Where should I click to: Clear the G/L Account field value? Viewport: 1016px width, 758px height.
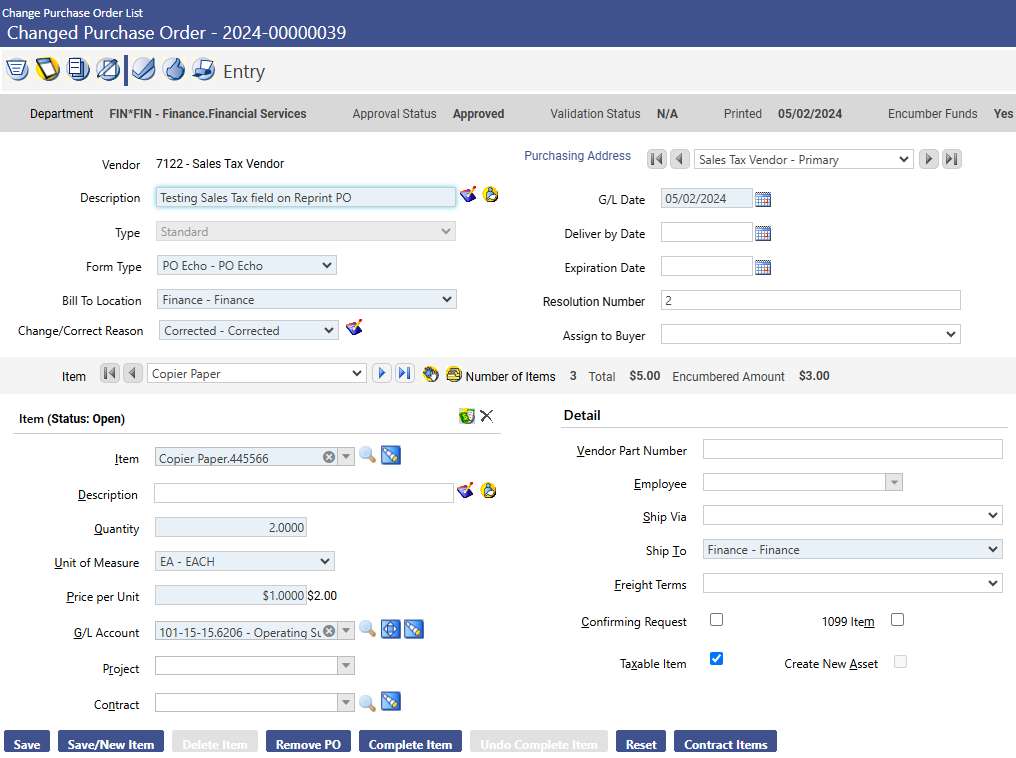click(x=329, y=630)
